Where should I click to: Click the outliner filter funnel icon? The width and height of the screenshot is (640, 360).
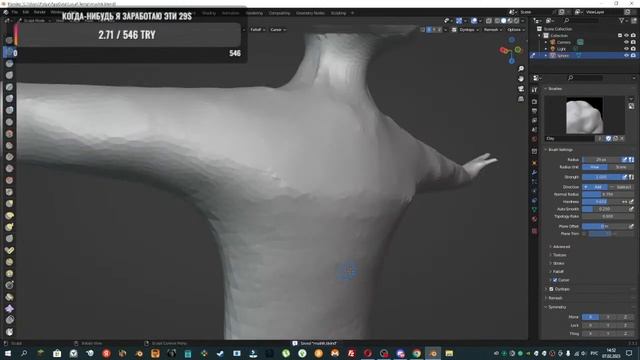click(x=621, y=20)
